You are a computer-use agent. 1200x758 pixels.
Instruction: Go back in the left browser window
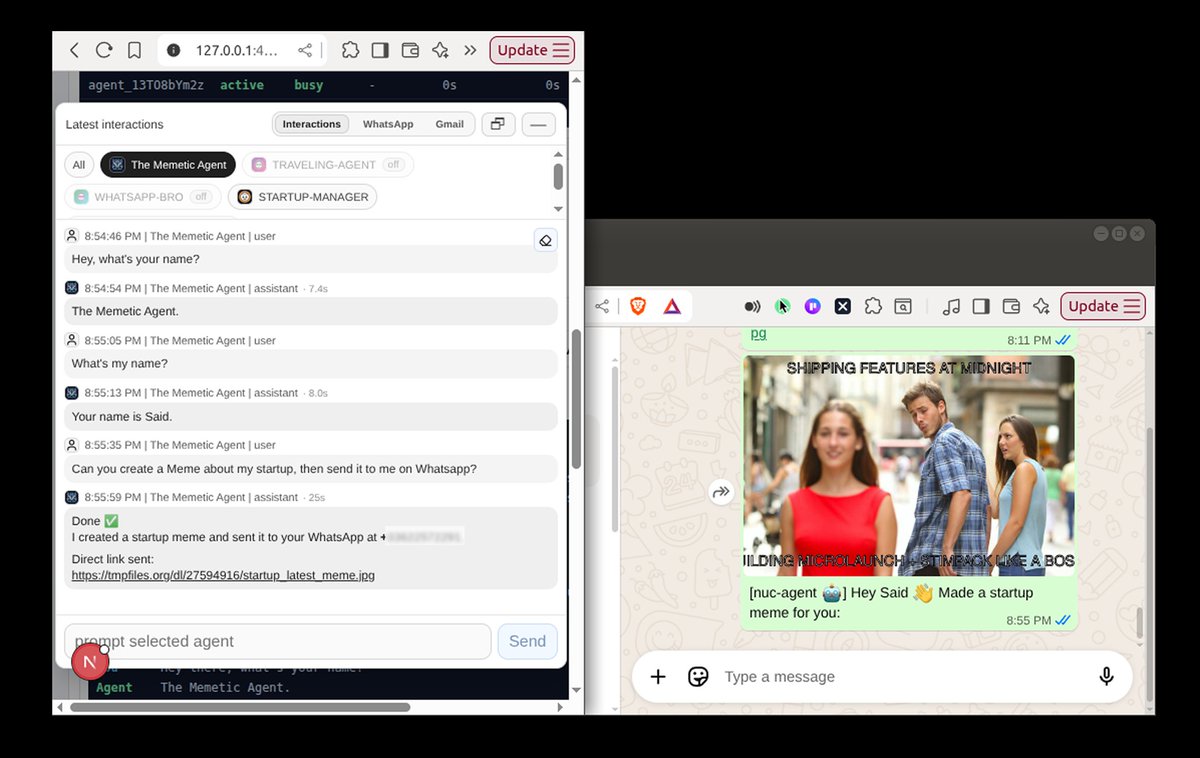pyautogui.click(x=74, y=50)
